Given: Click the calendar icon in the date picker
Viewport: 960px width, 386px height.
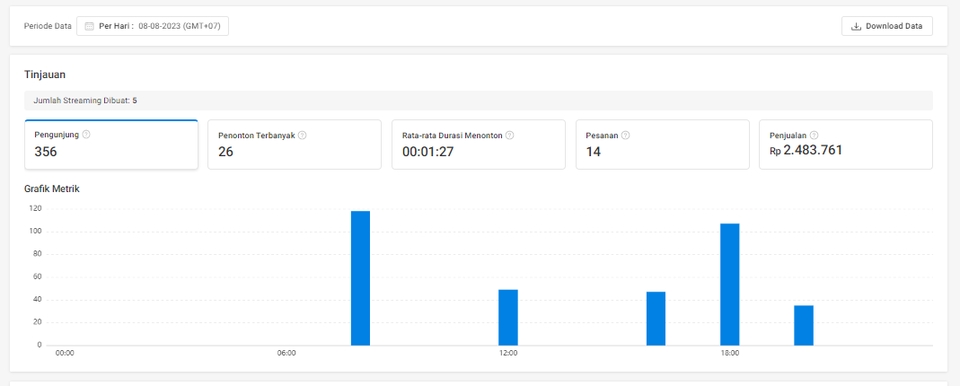Looking at the screenshot, I should tap(89, 26).
